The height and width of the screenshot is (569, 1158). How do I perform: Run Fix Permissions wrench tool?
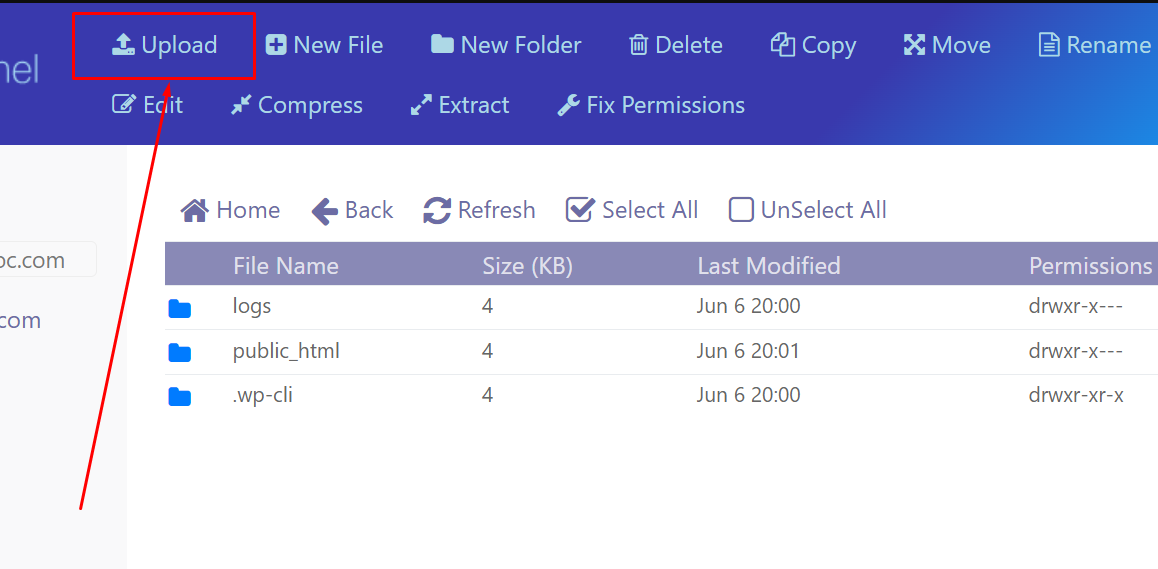coord(651,105)
